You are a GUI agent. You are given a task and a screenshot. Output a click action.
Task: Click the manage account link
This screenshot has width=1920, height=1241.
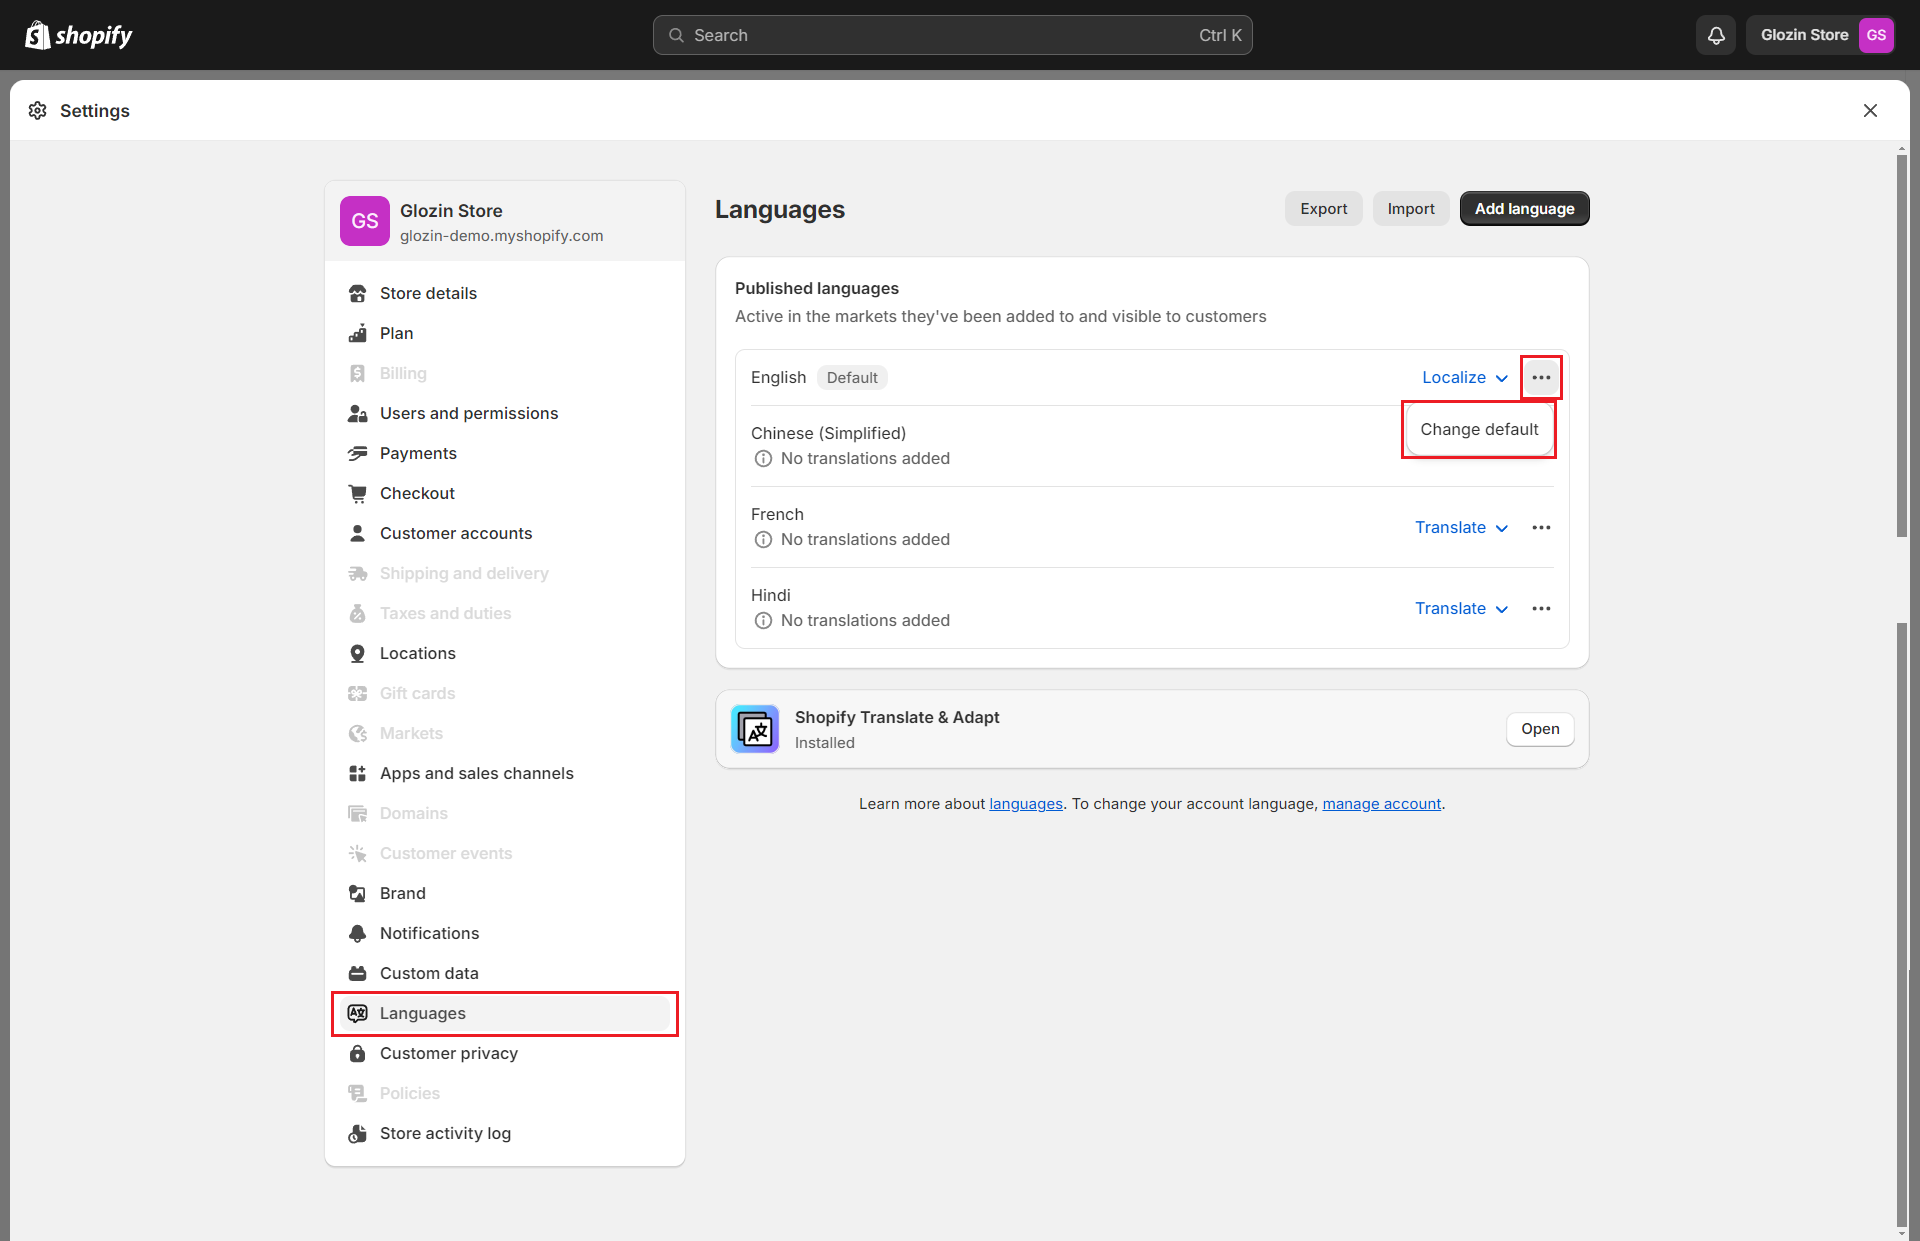pyautogui.click(x=1381, y=804)
